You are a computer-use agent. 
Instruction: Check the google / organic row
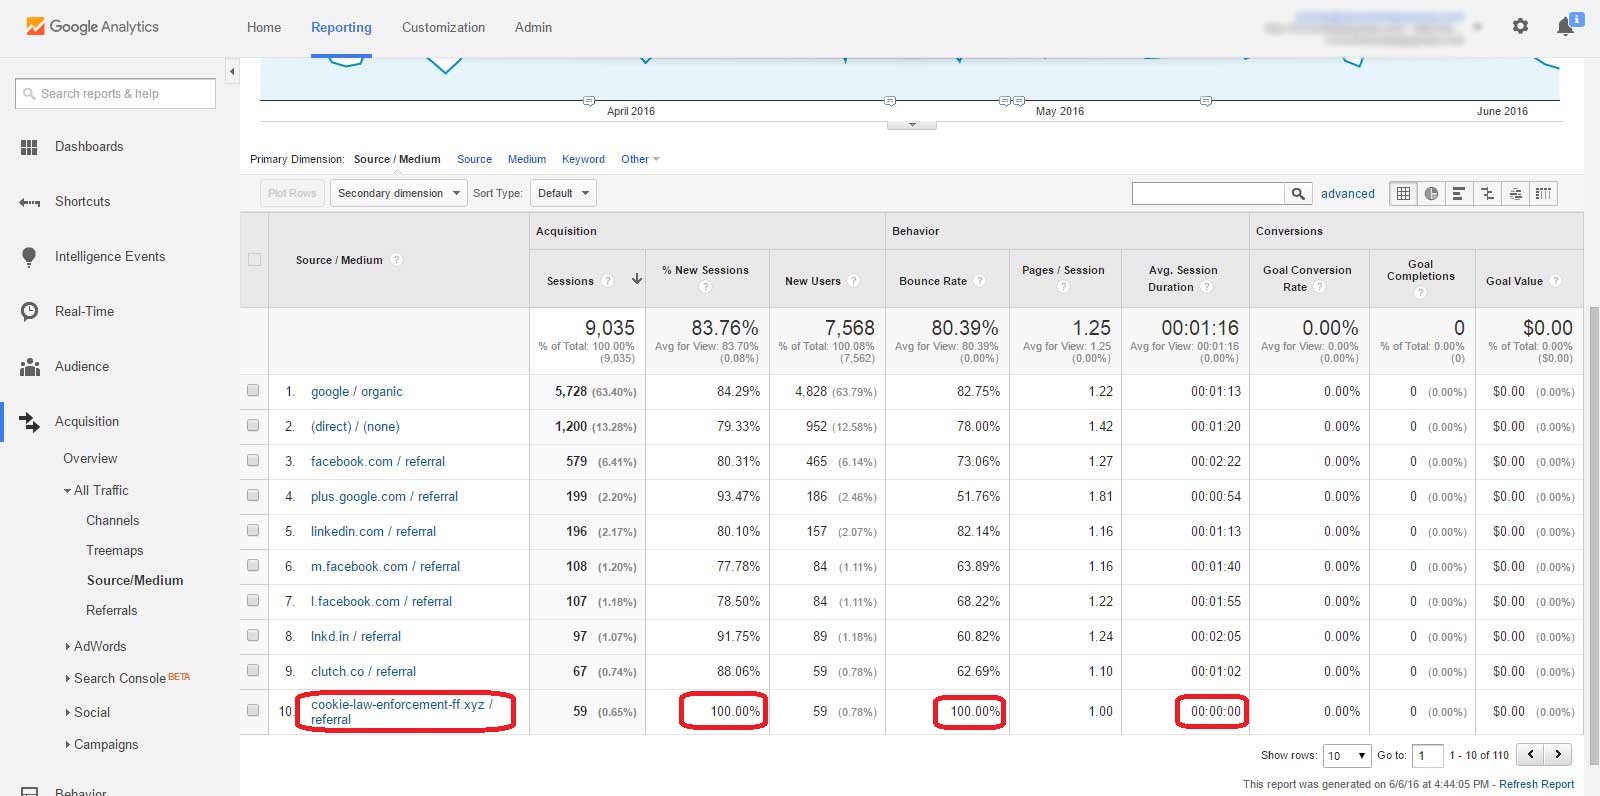253,391
